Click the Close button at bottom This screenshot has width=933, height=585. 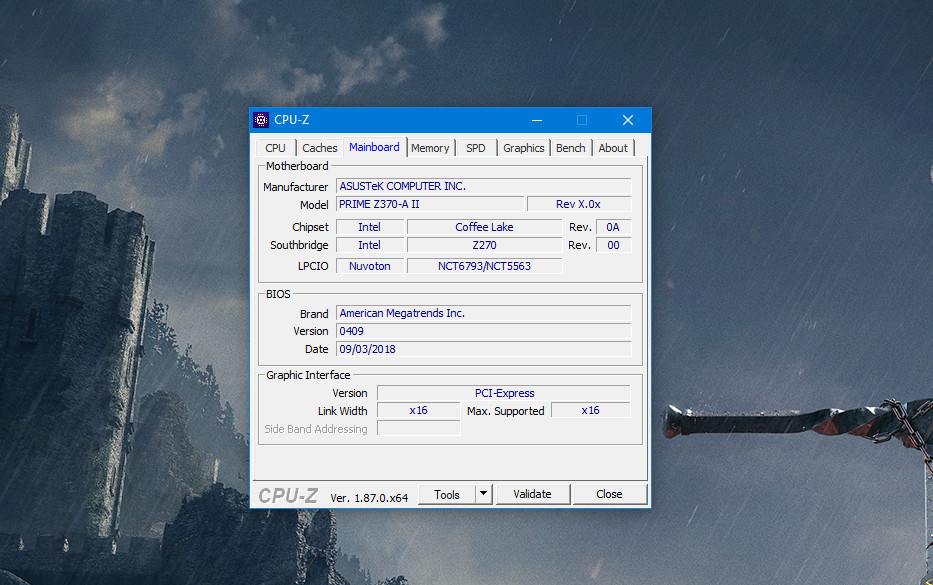pyautogui.click(x=609, y=494)
